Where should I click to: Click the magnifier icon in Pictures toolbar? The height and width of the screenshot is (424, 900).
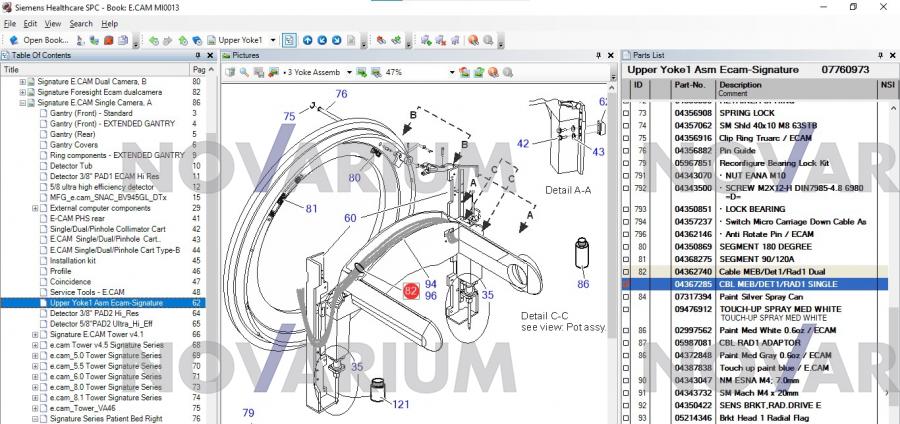tap(245, 72)
